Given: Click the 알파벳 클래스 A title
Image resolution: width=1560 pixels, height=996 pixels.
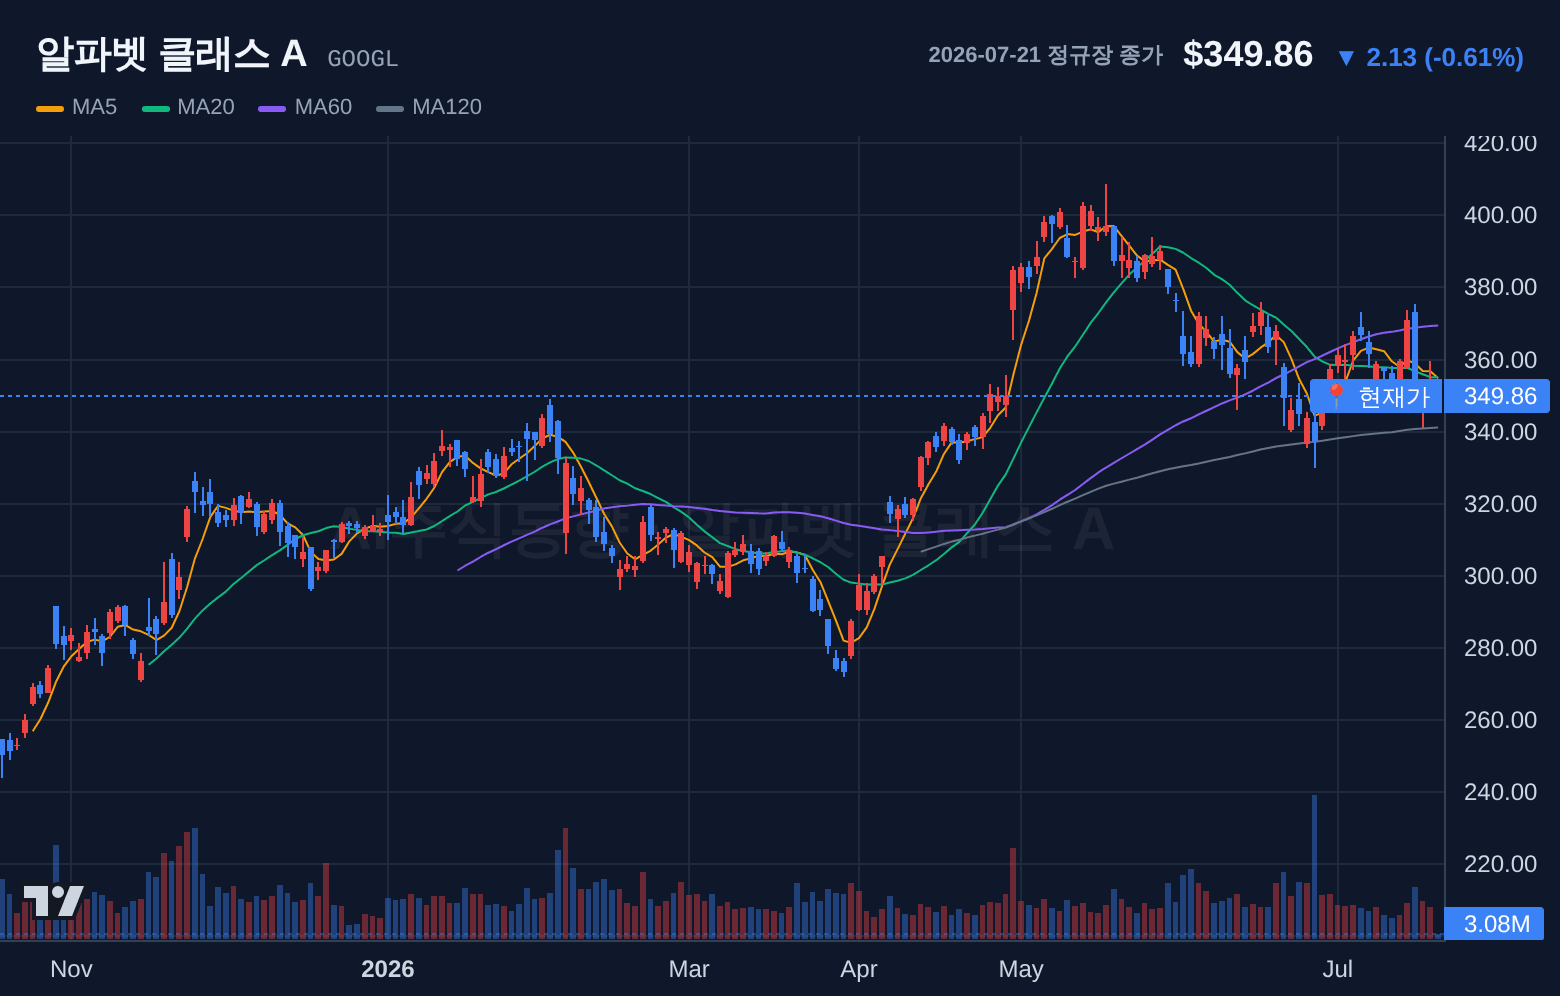Looking at the screenshot, I should tap(172, 54).
